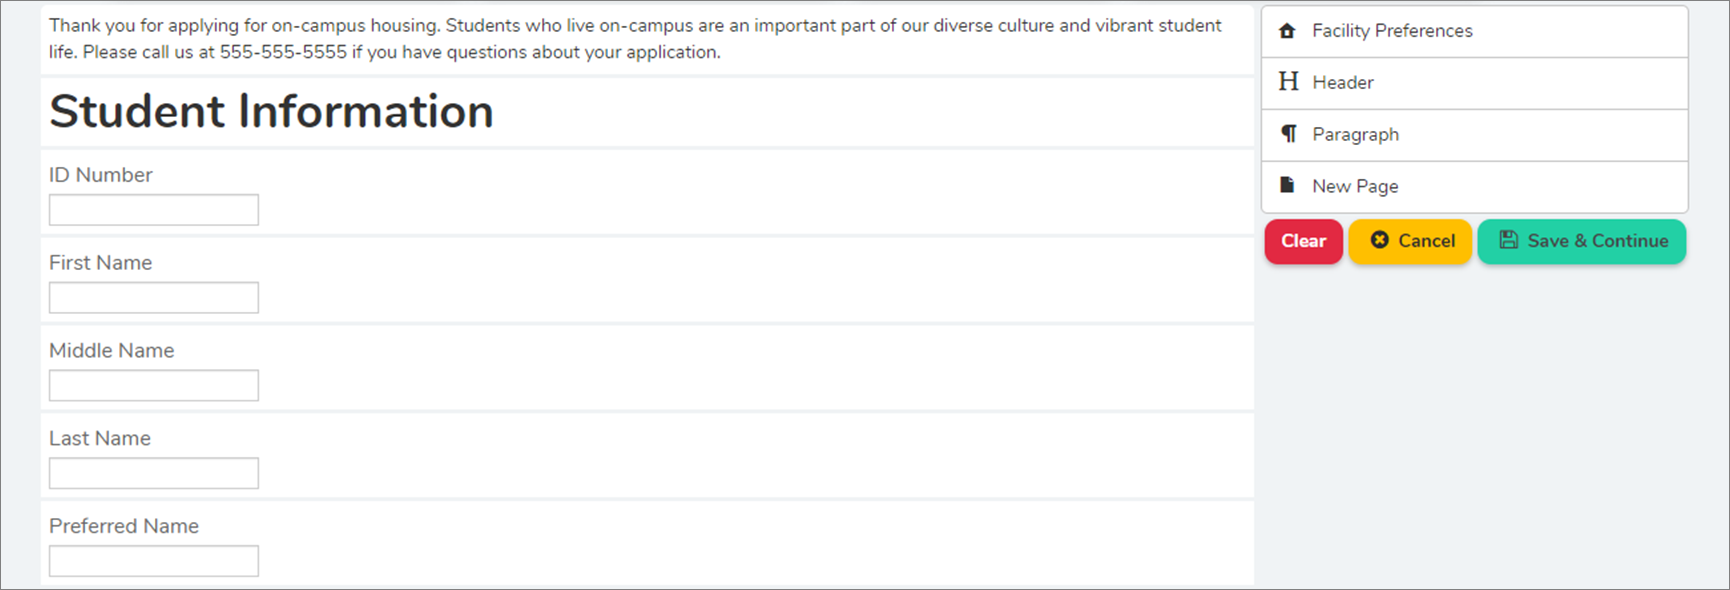Viewport: 1730px width, 590px height.
Task: Click the Header H icon
Action: [x=1288, y=82]
